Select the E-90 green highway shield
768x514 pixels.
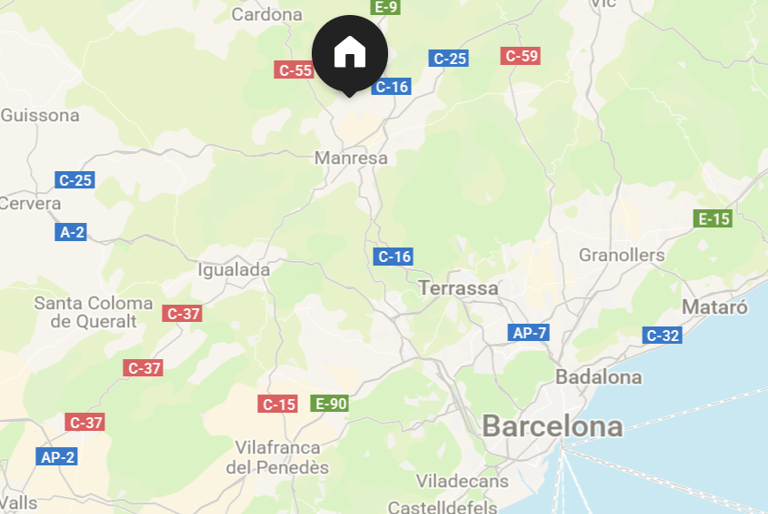[x=330, y=404]
